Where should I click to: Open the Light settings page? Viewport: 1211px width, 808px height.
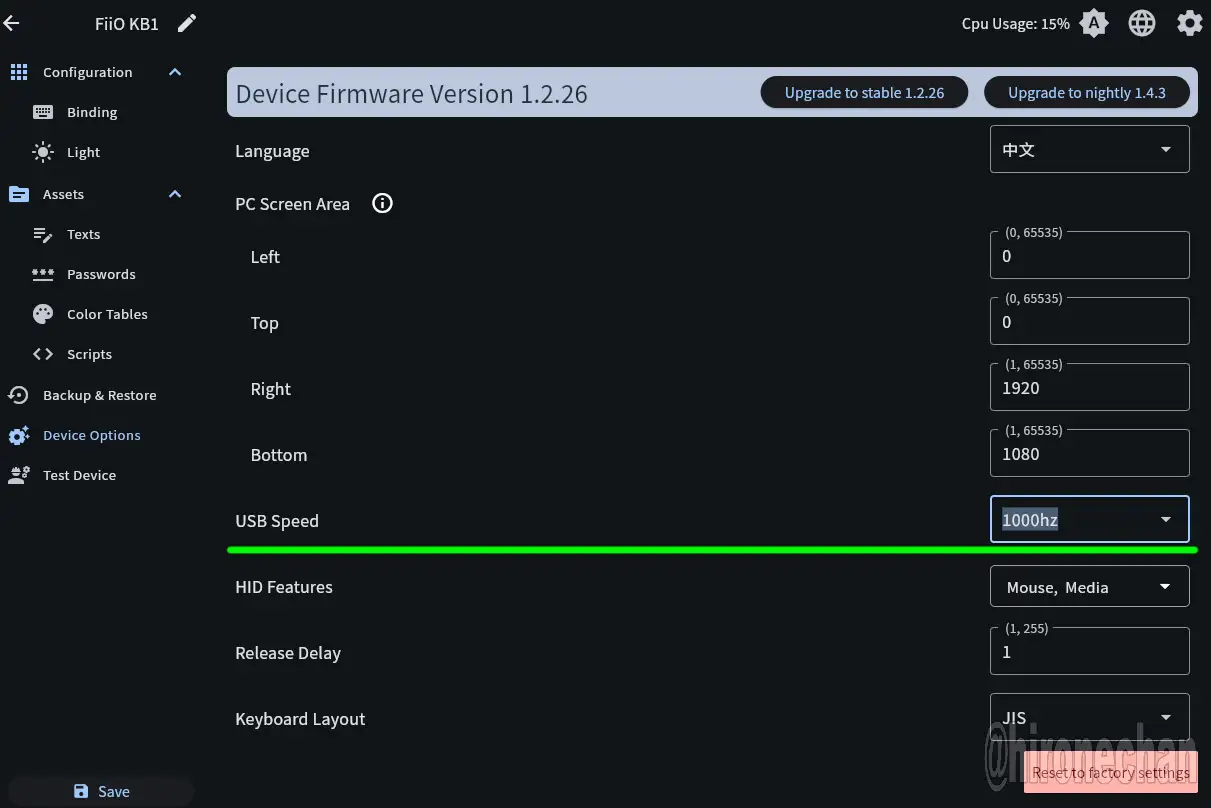[83, 153]
